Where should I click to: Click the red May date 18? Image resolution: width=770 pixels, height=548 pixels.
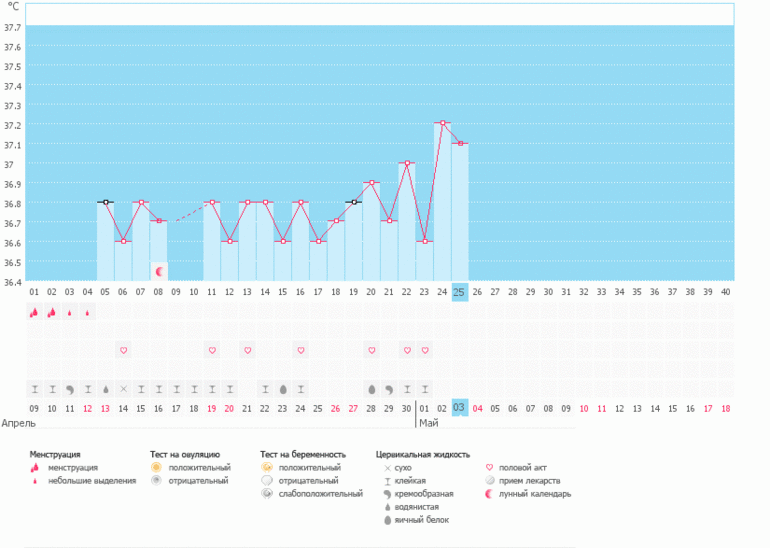click(725, 409)
